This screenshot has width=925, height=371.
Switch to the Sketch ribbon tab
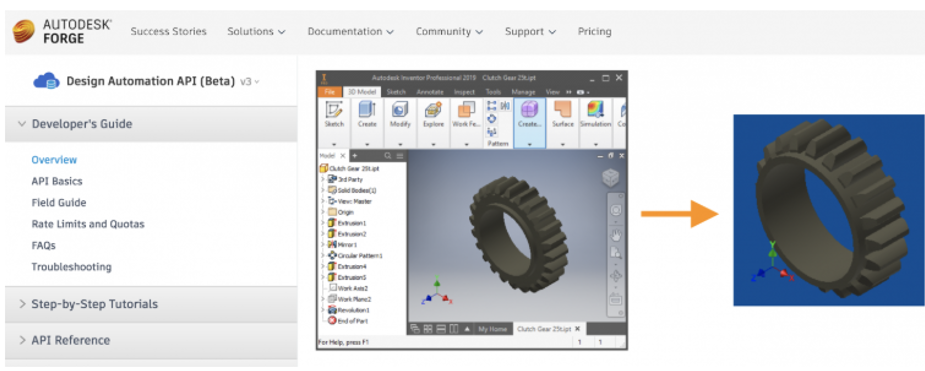coord(396,92)
